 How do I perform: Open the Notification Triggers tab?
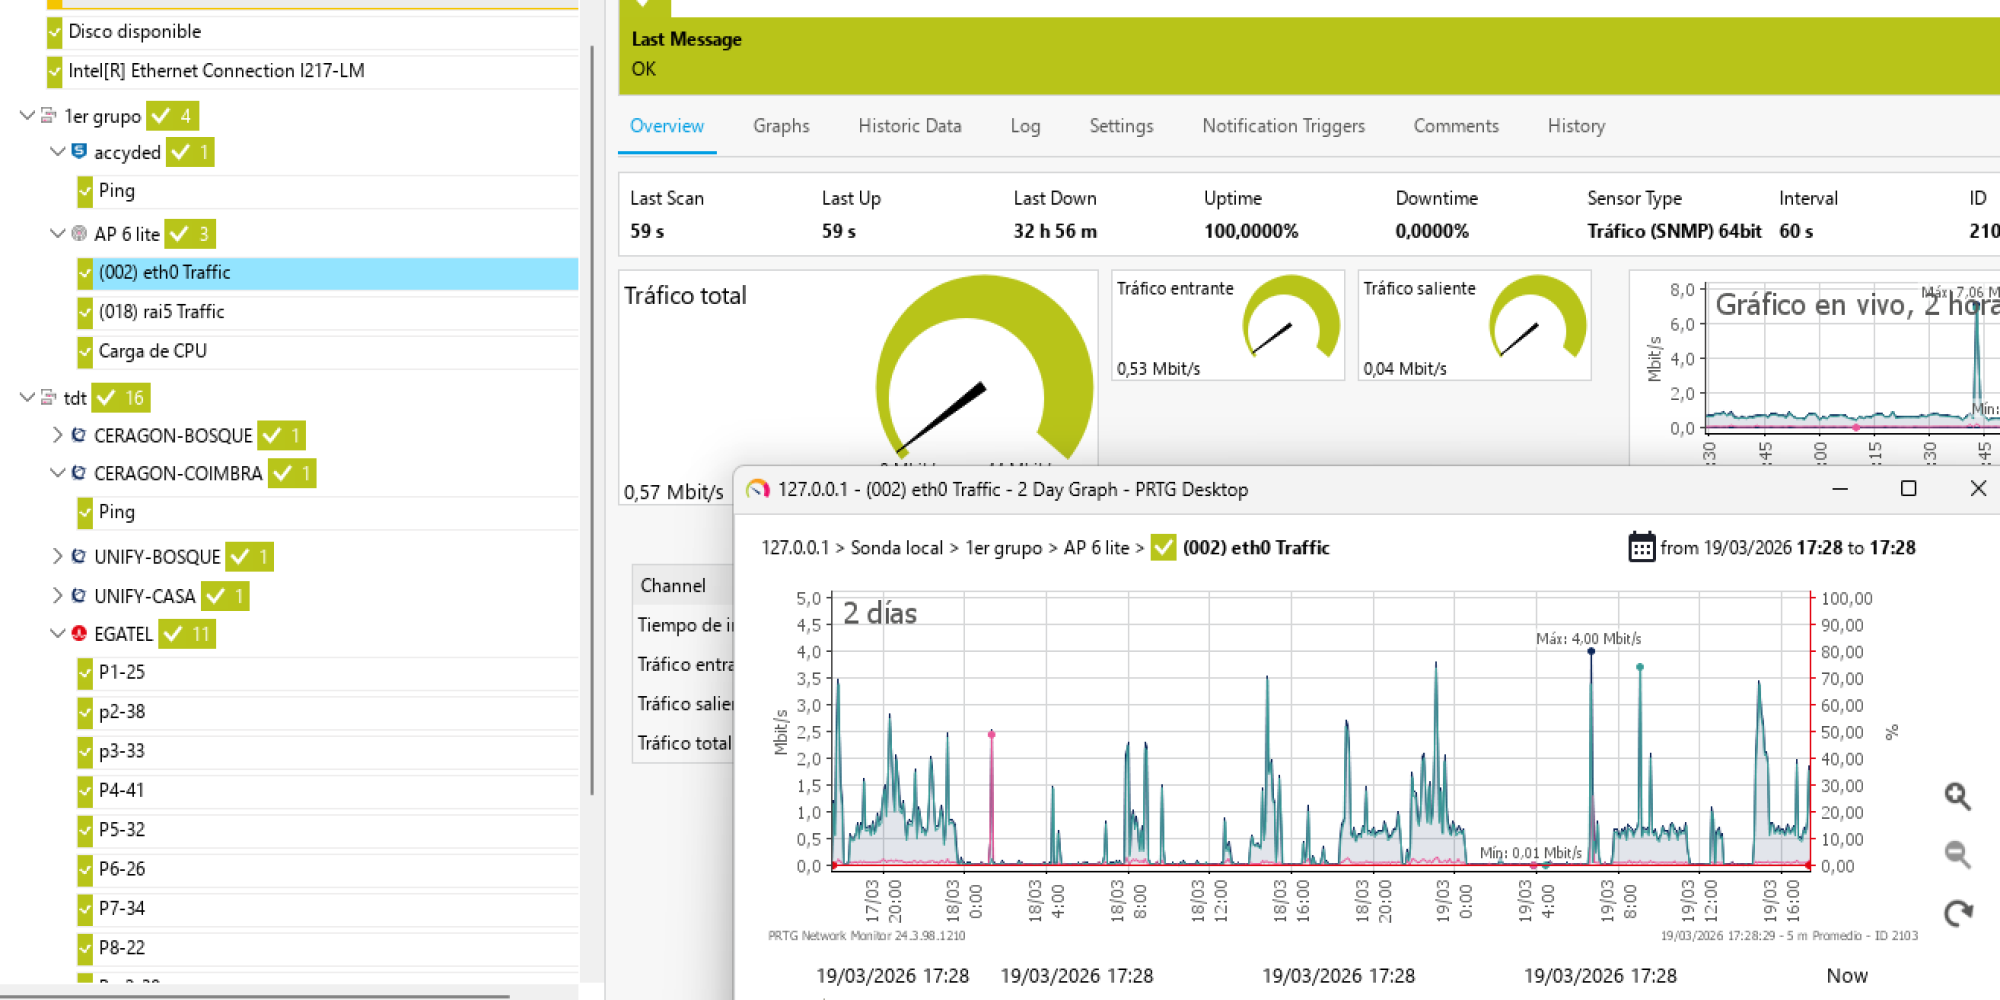pyautogui.click(x=1283, y=126)
